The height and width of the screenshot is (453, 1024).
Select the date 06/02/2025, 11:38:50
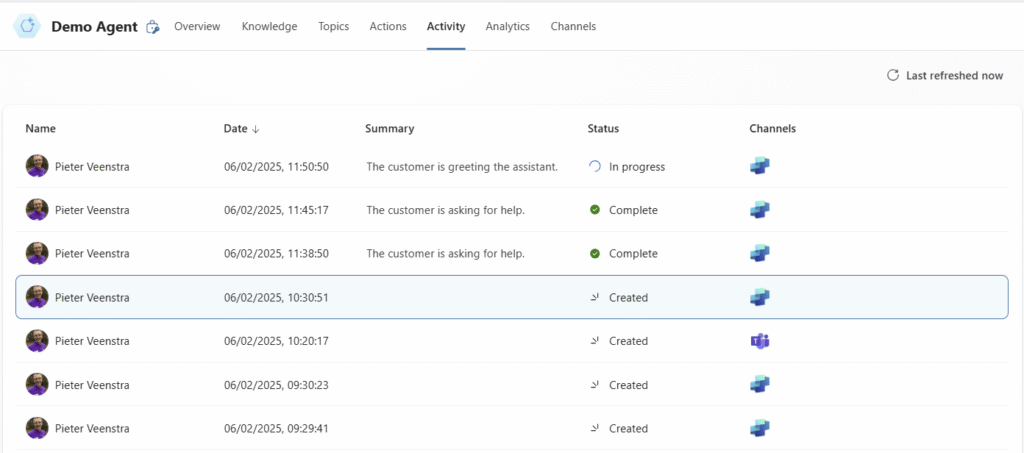pyautogui.click(x=276, y=253)
